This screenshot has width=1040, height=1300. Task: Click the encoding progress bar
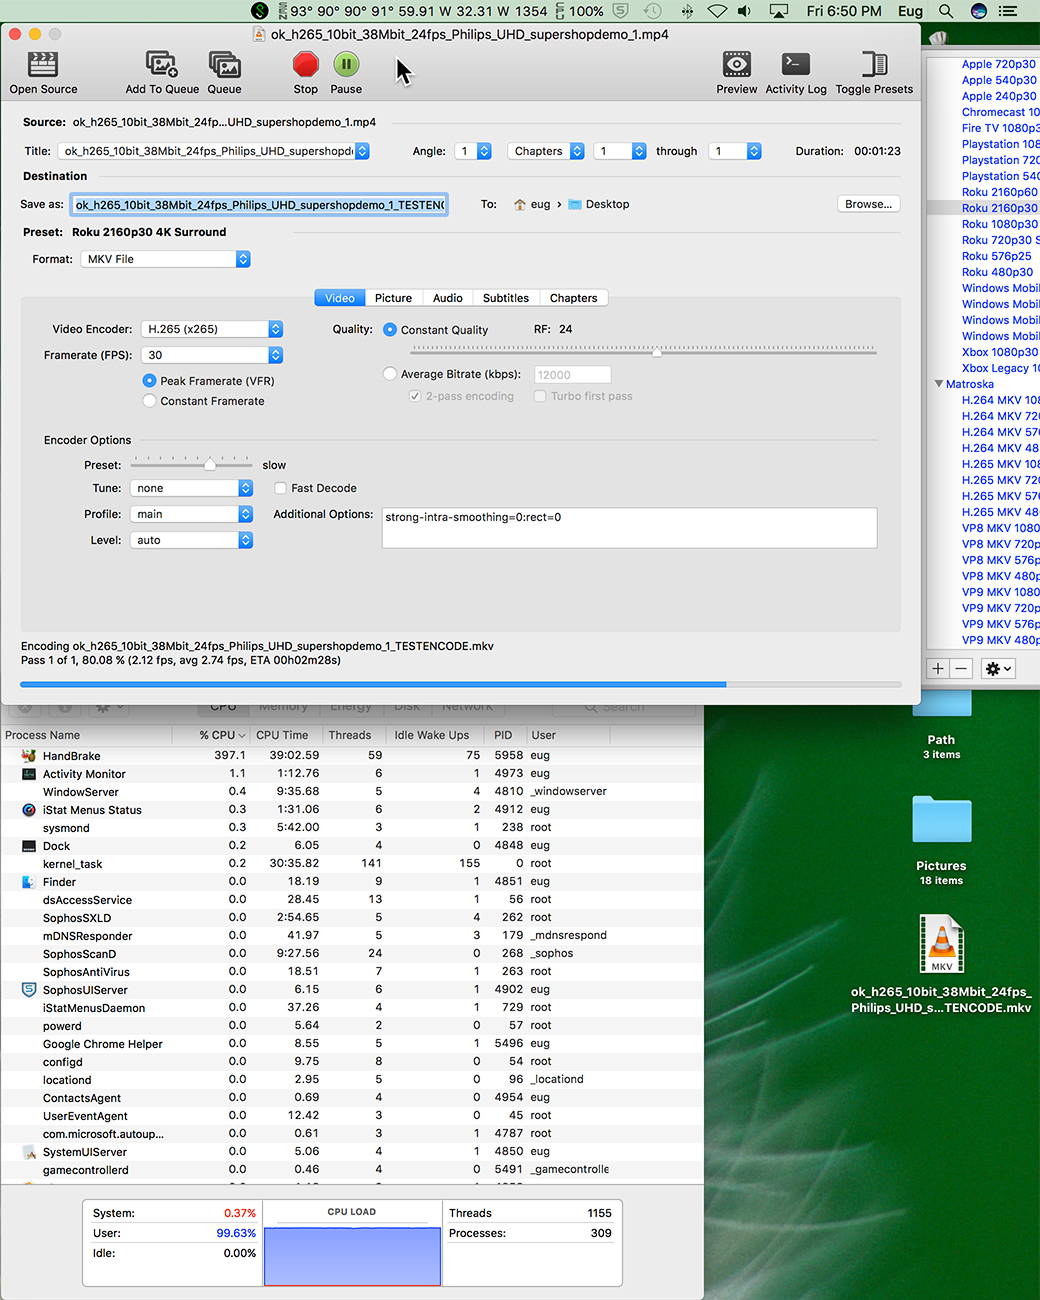point(461,684)
